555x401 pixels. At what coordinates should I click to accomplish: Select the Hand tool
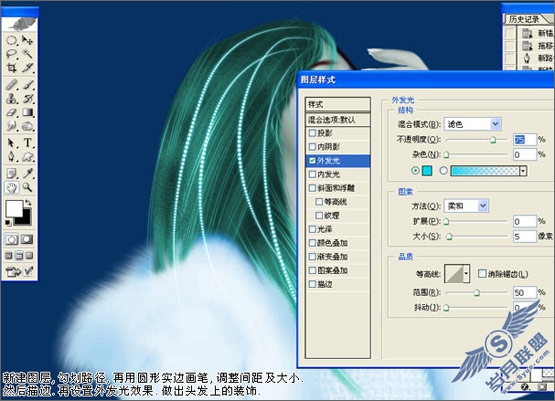pyautogui.click(x=11, y=187)
